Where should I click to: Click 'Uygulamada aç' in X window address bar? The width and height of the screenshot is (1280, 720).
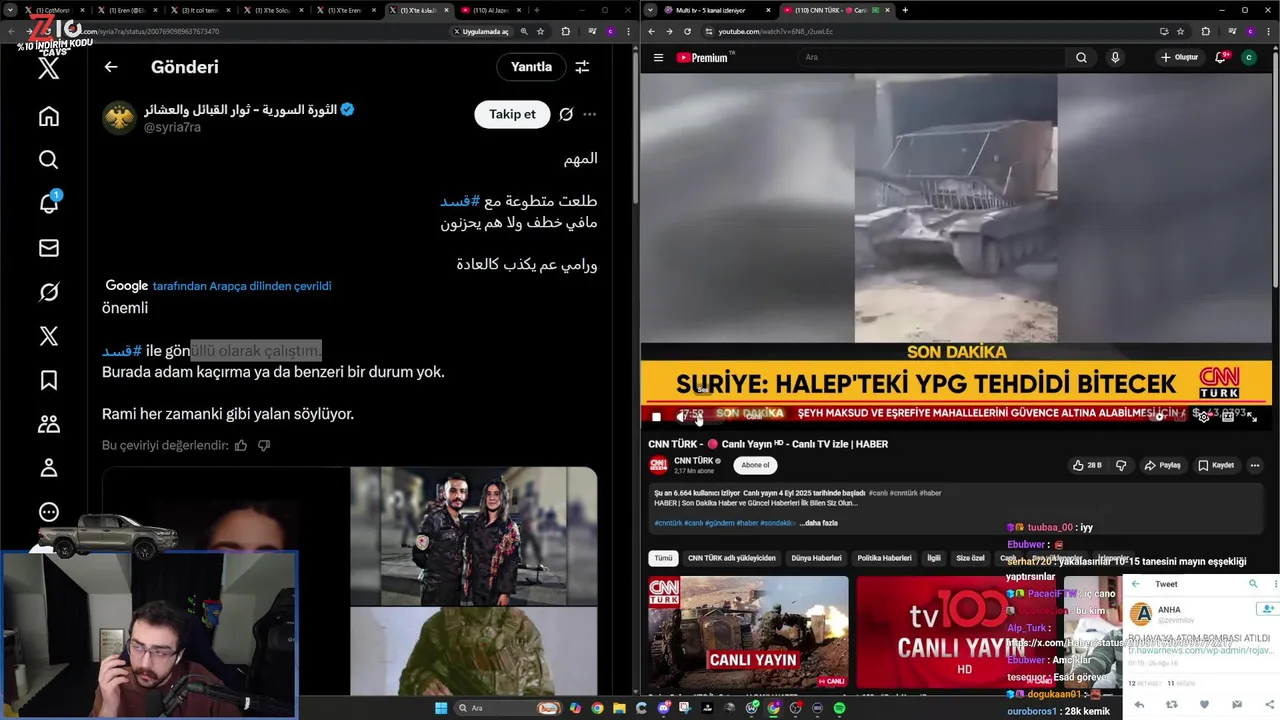click(481, 31)
